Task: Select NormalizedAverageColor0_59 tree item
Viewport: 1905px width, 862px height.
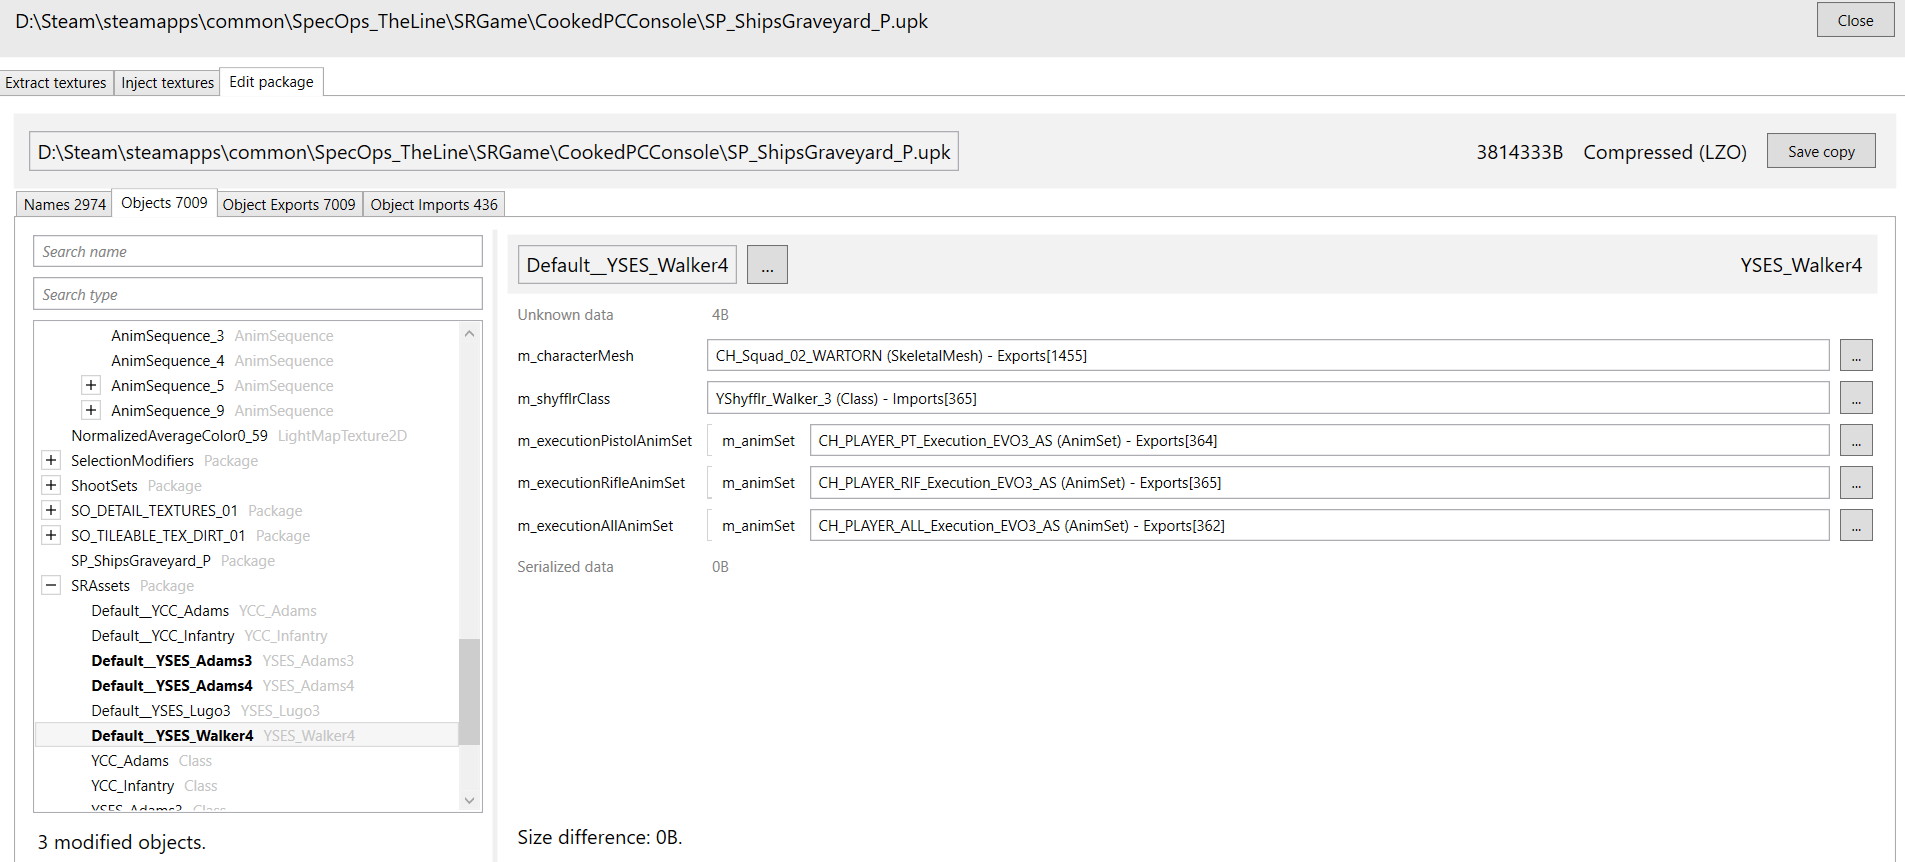Action: tap(169, 436)
